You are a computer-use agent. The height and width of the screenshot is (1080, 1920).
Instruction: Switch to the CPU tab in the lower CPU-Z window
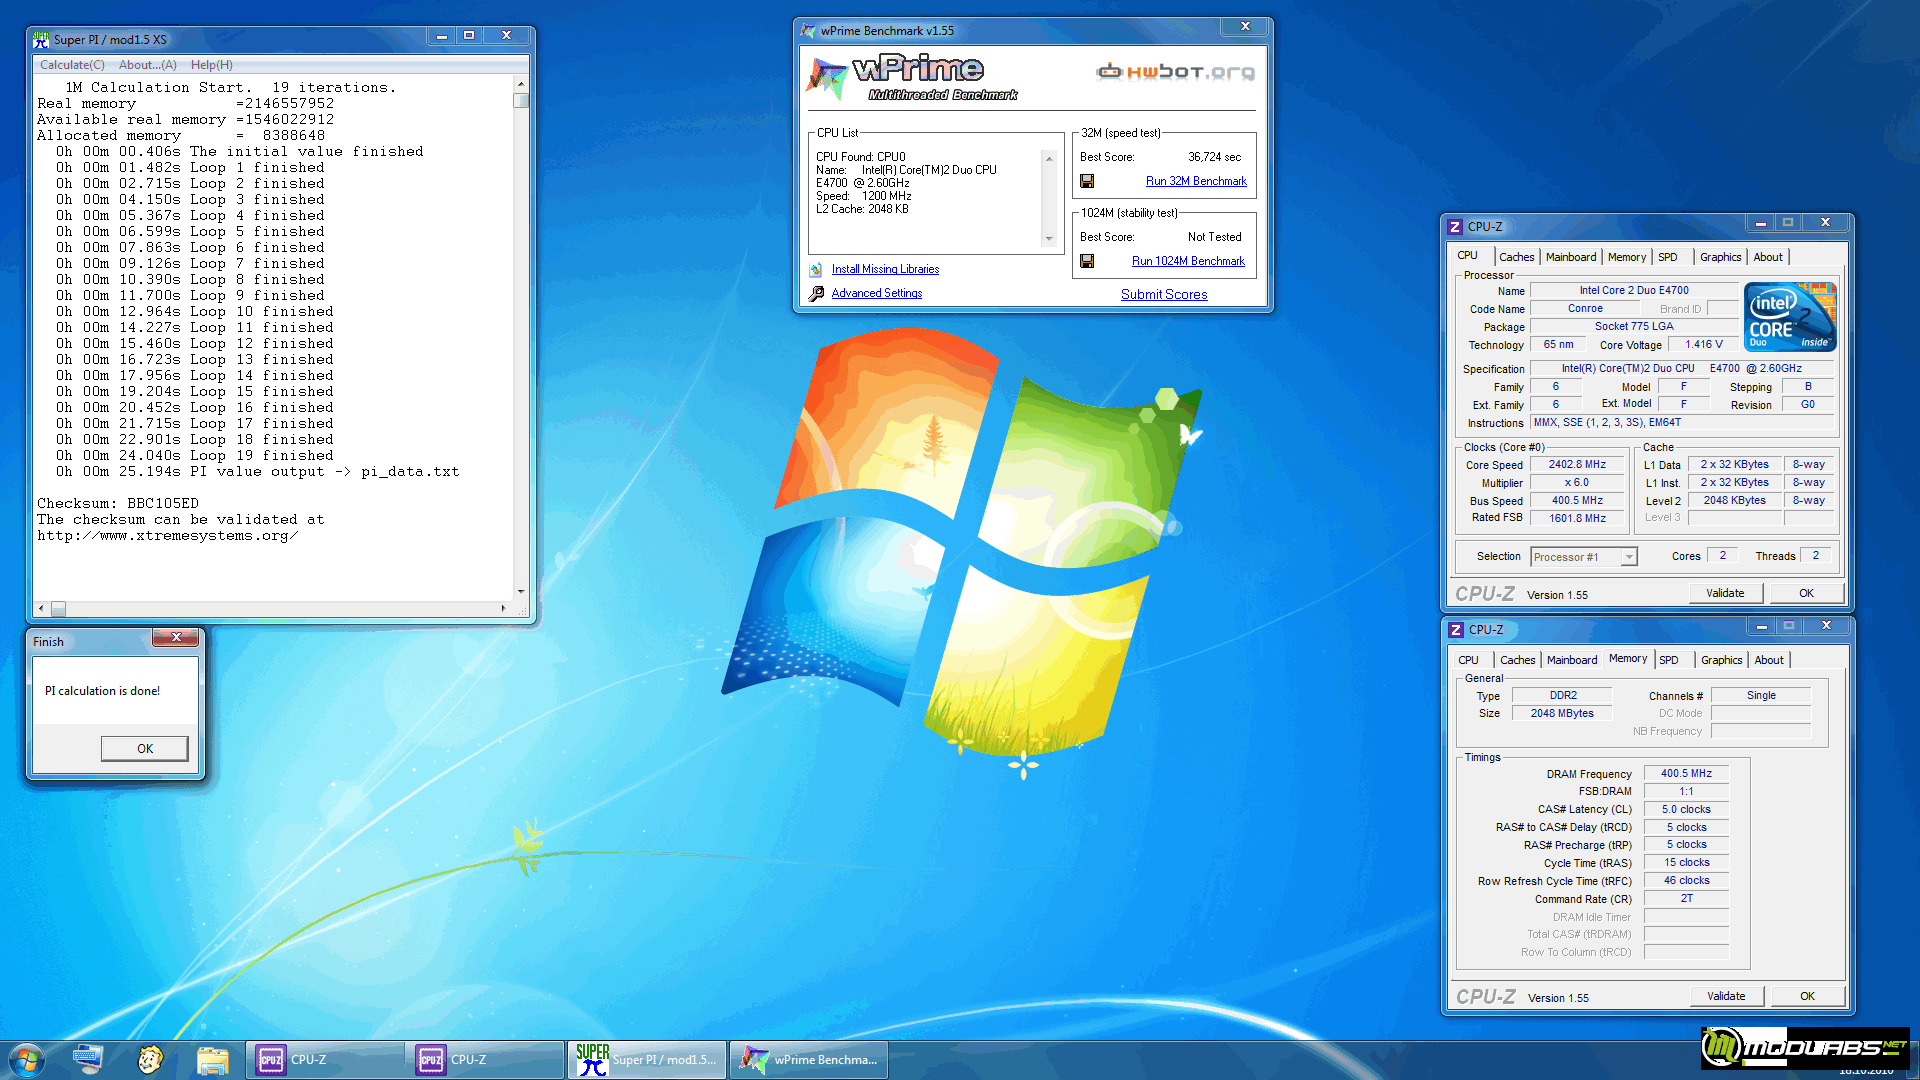[x=1468, y=660]
